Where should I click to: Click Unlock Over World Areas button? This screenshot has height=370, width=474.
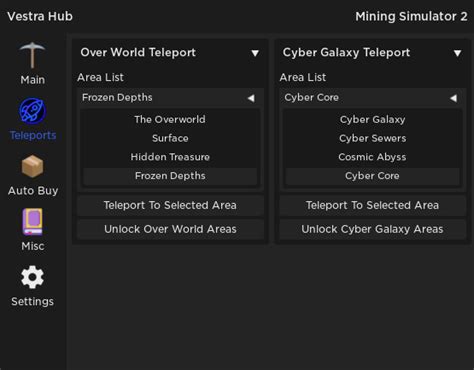coord(170,229)
